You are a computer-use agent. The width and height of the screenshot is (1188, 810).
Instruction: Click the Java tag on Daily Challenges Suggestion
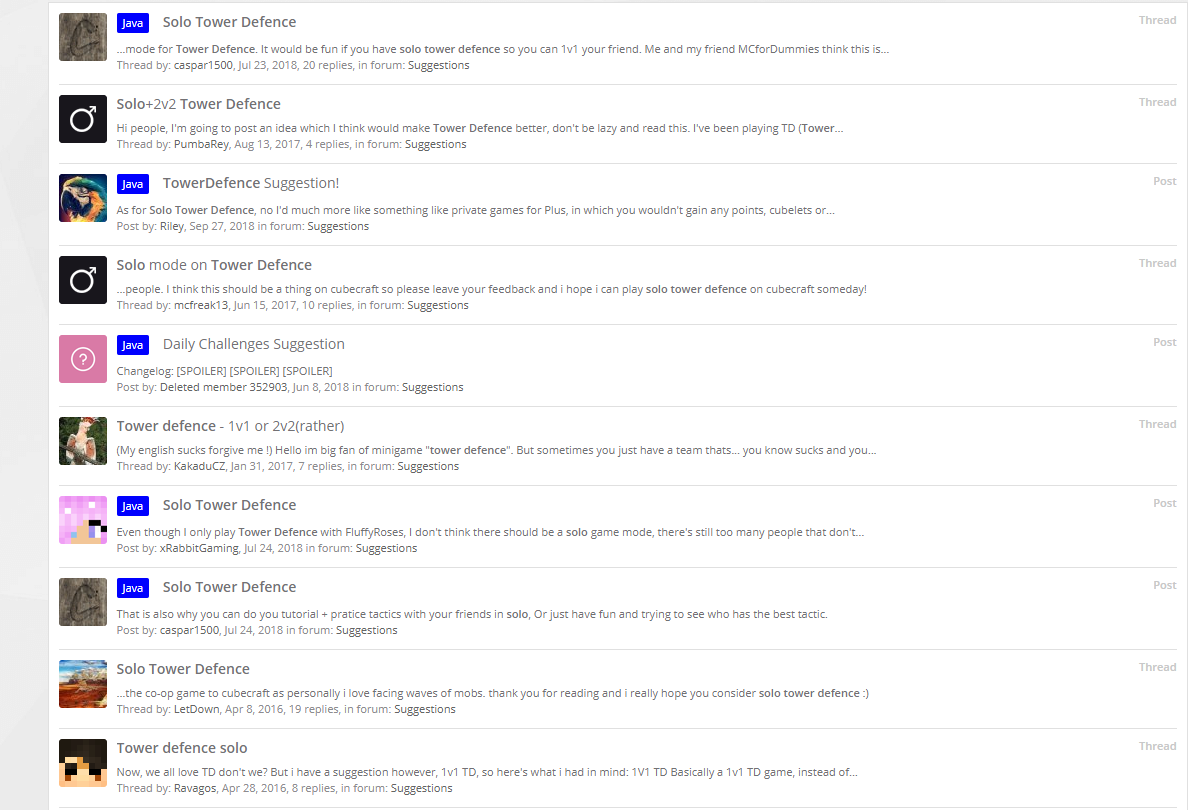point(133,345)
